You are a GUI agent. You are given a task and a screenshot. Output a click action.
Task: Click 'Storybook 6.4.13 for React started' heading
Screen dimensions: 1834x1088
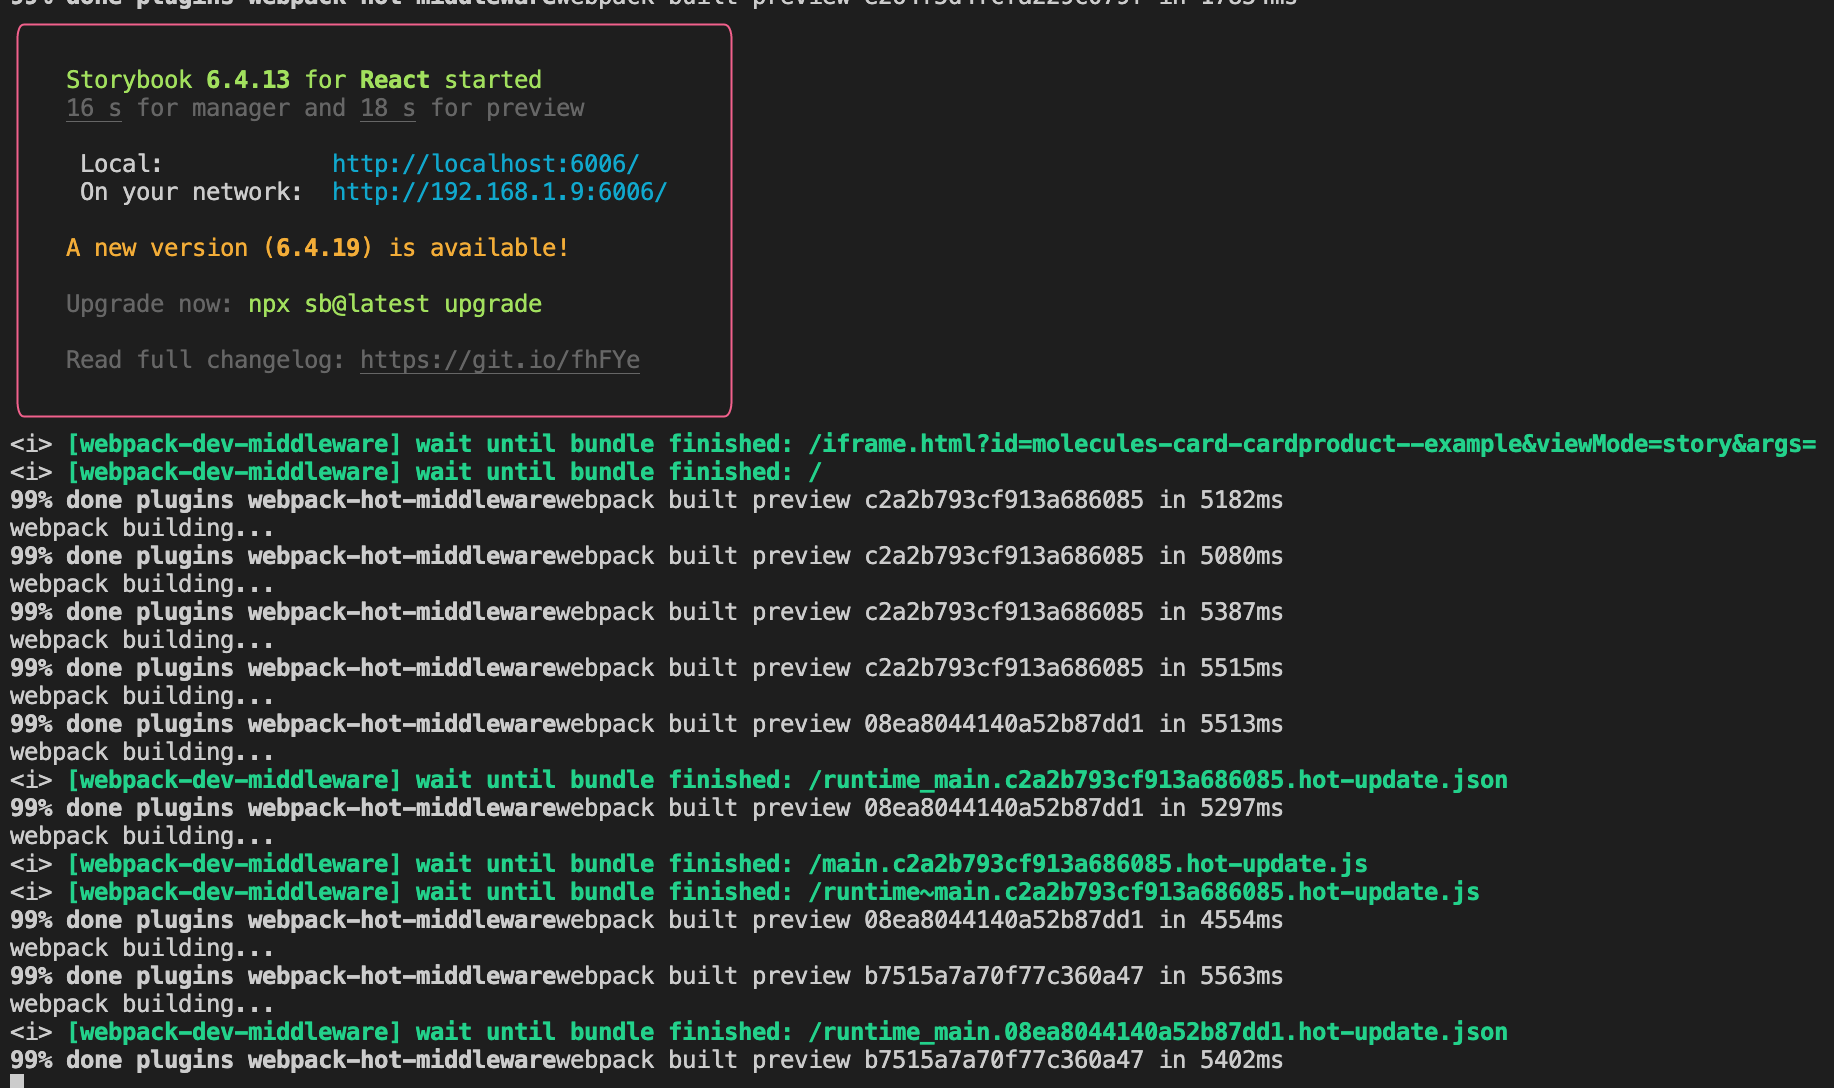[304, 79]
